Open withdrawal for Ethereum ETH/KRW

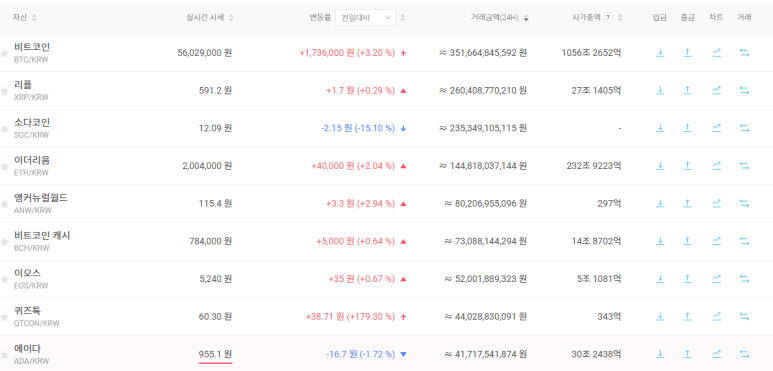point(688,166)
